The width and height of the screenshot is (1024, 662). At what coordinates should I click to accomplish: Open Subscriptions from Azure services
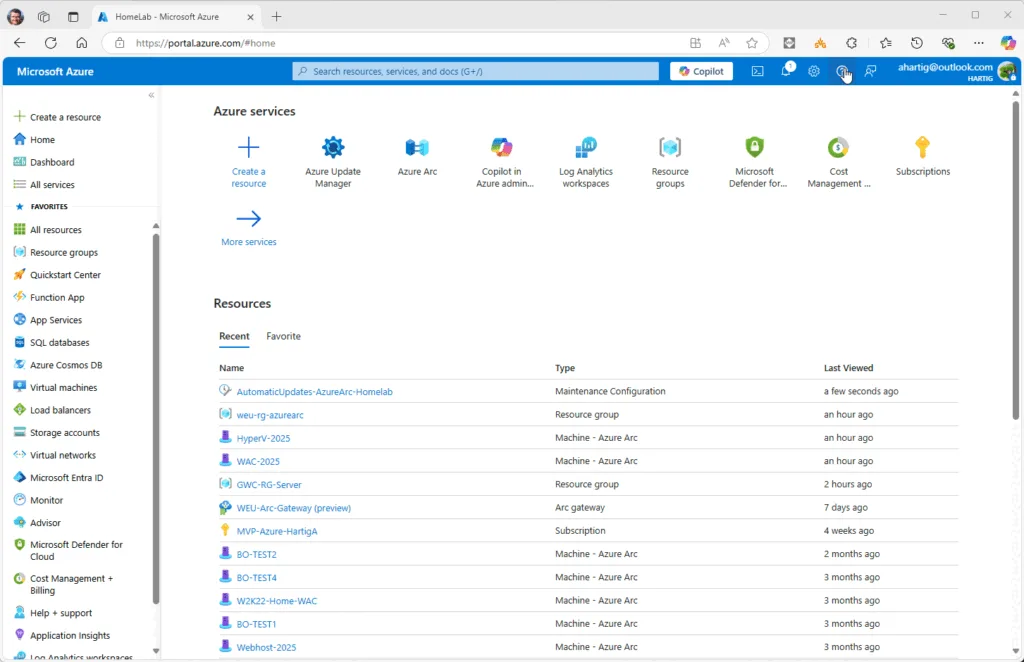pyautogui.click(x=922, y=158)
